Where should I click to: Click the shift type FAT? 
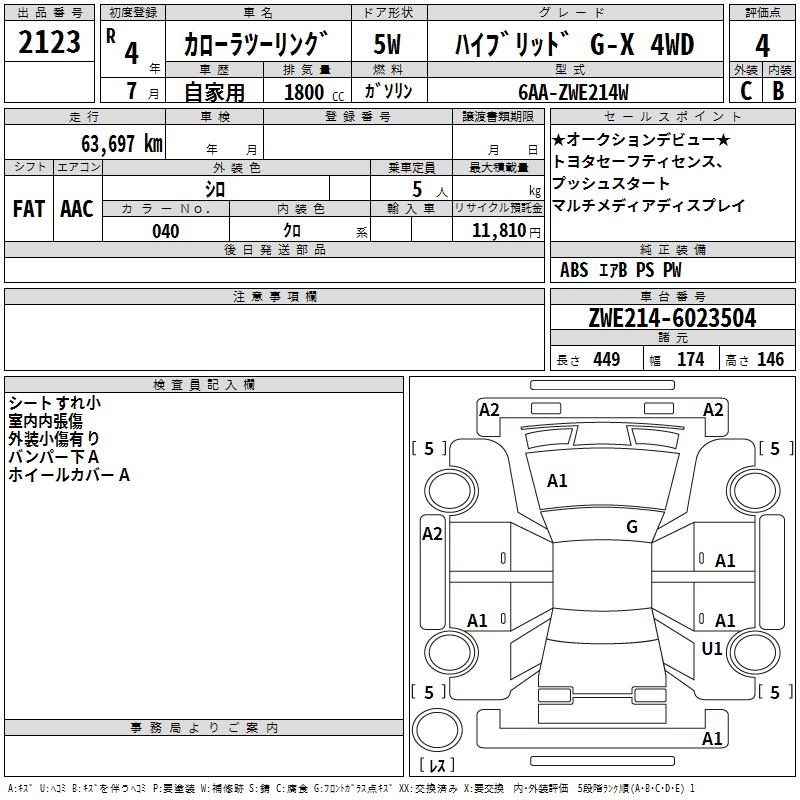(29, 209)
